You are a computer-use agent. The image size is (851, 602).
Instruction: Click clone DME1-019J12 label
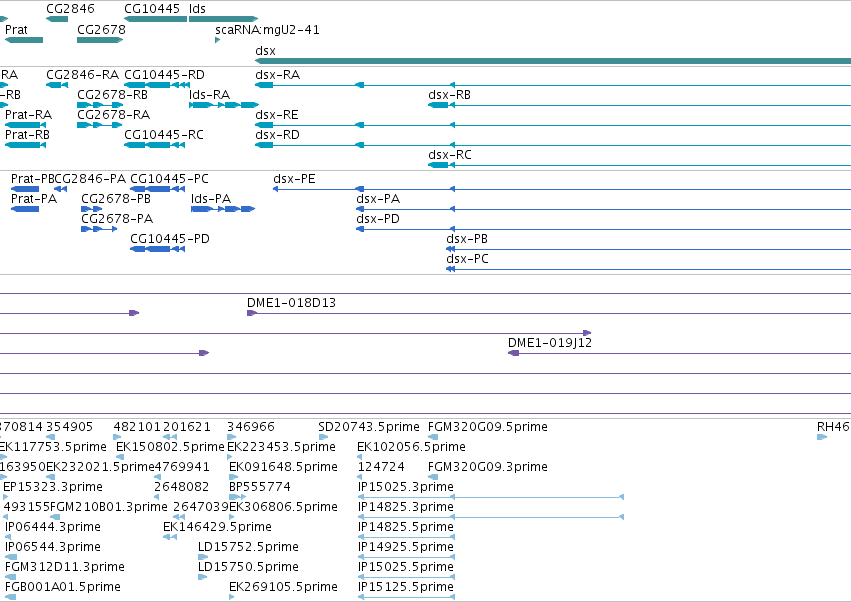click(550, 343)
